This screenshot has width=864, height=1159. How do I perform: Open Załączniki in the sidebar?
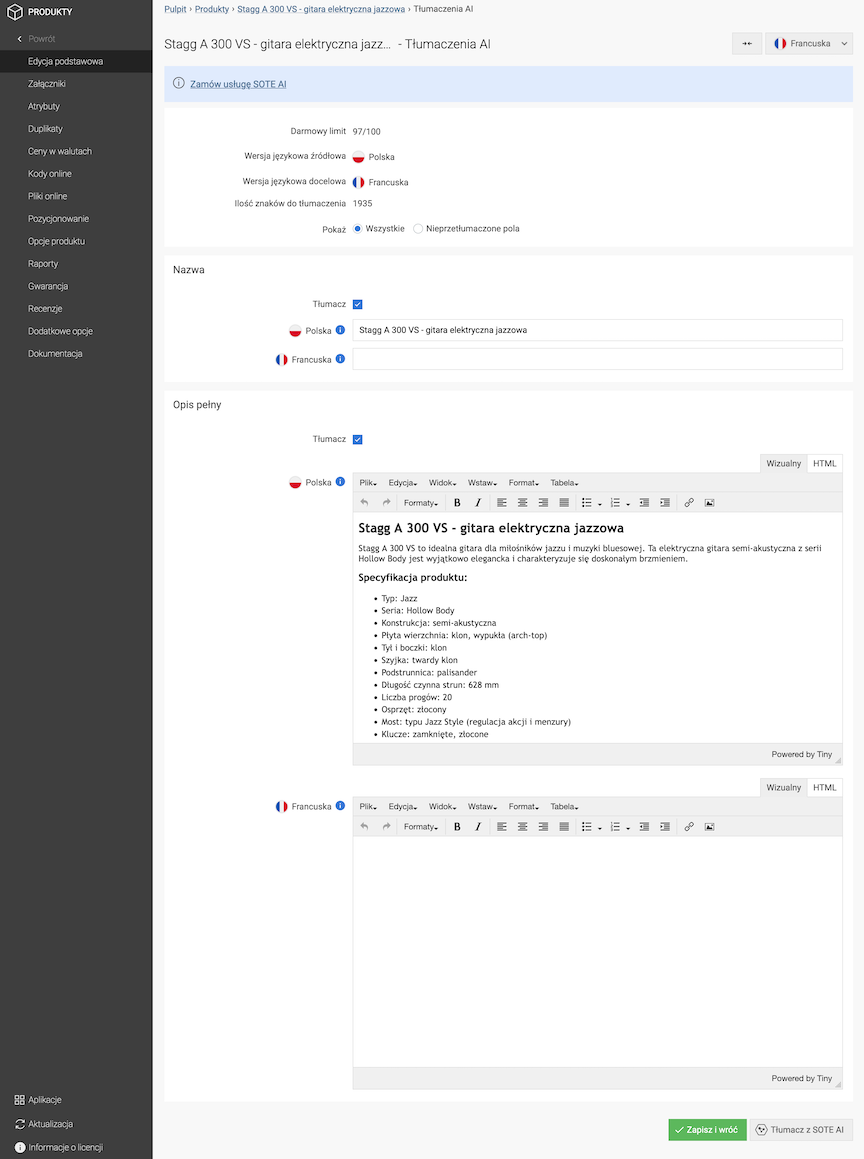47,84
